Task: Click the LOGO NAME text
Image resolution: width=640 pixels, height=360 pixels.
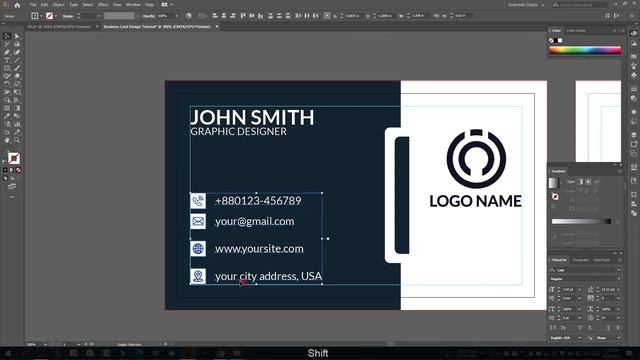Action: pos(476,201)
